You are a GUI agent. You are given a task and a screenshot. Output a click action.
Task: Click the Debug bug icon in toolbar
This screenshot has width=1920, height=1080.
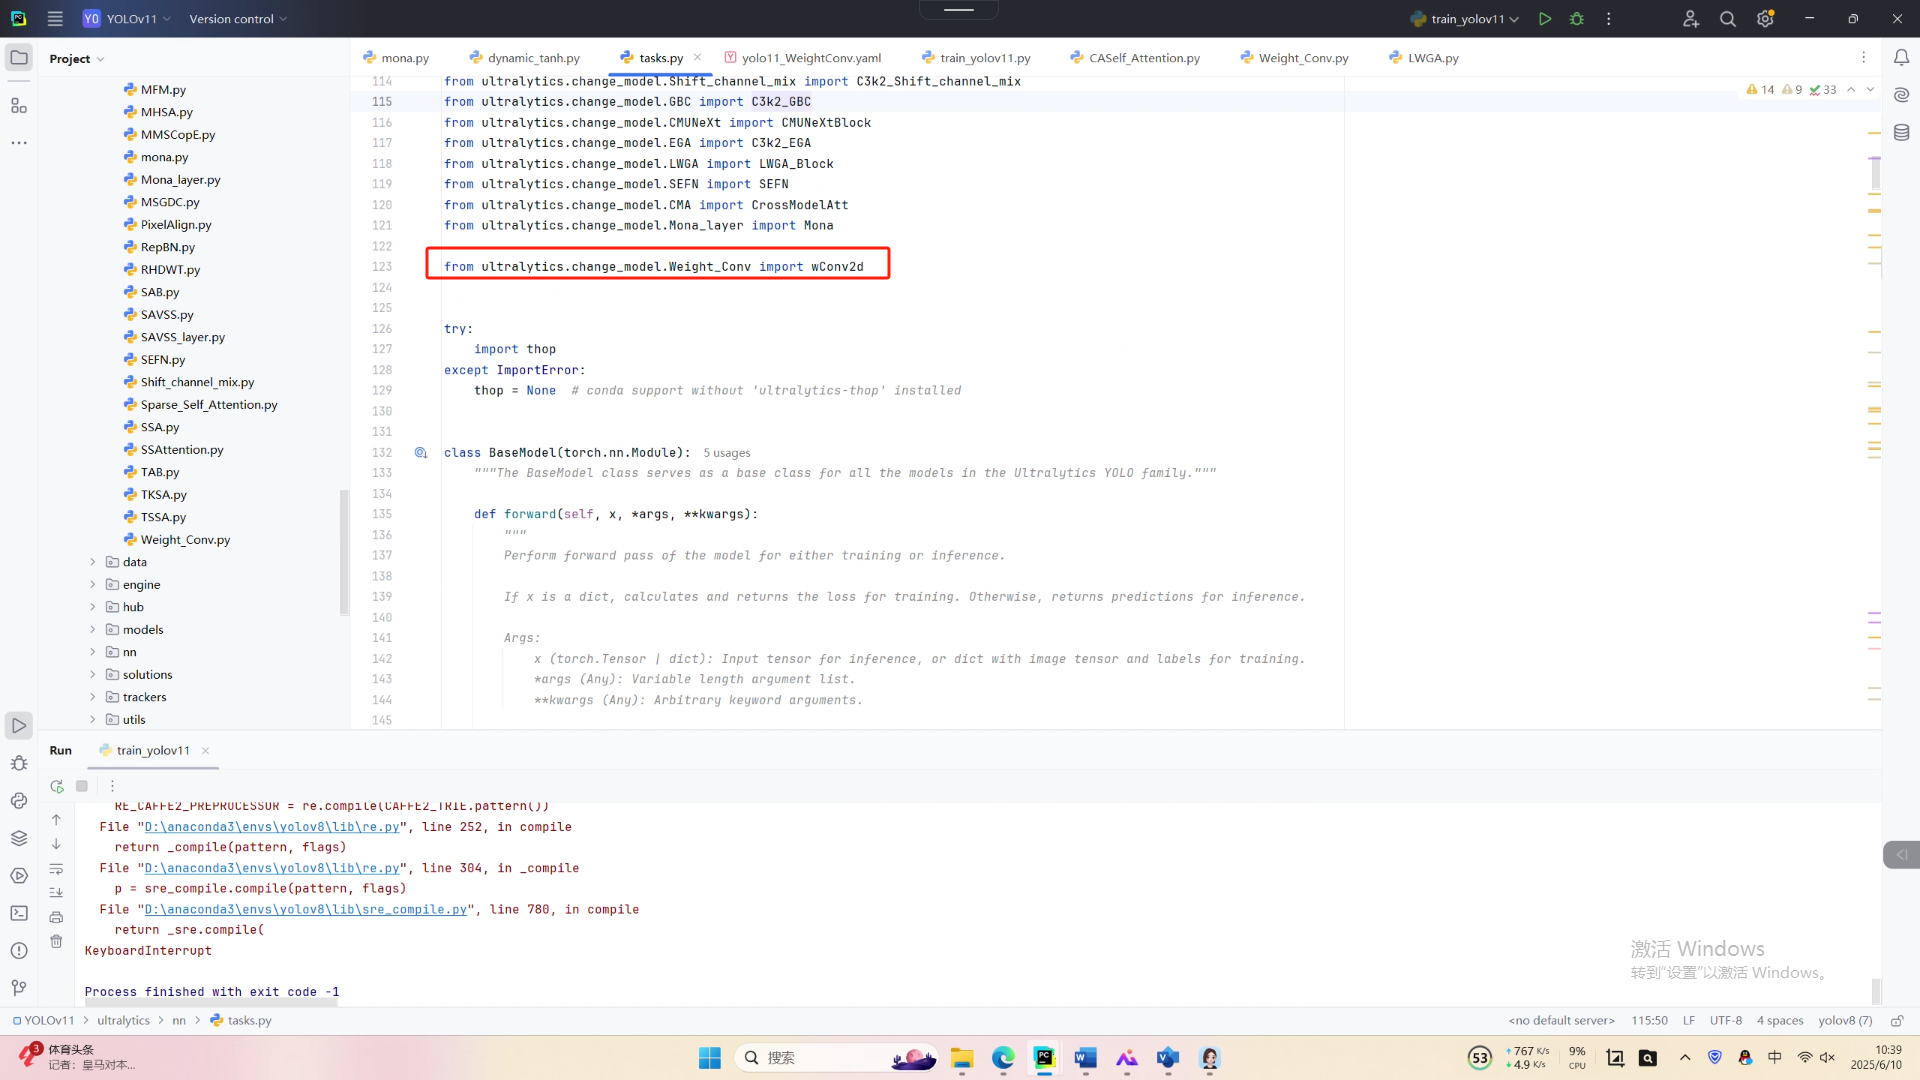tap(1577, 19)
